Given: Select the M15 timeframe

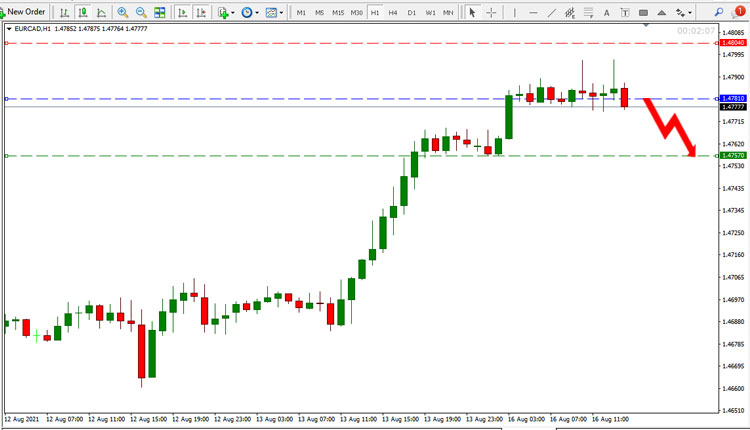Looking at the screenshot, I should coord(338,13).
